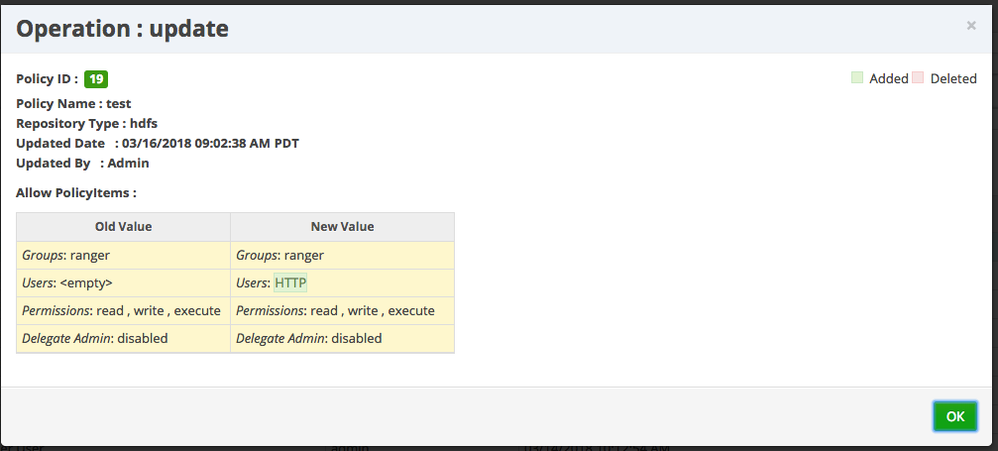This screenshot has height=451, width=998.
Task: Click the green Added legend swatch
Action: click(x=857, y=78)
